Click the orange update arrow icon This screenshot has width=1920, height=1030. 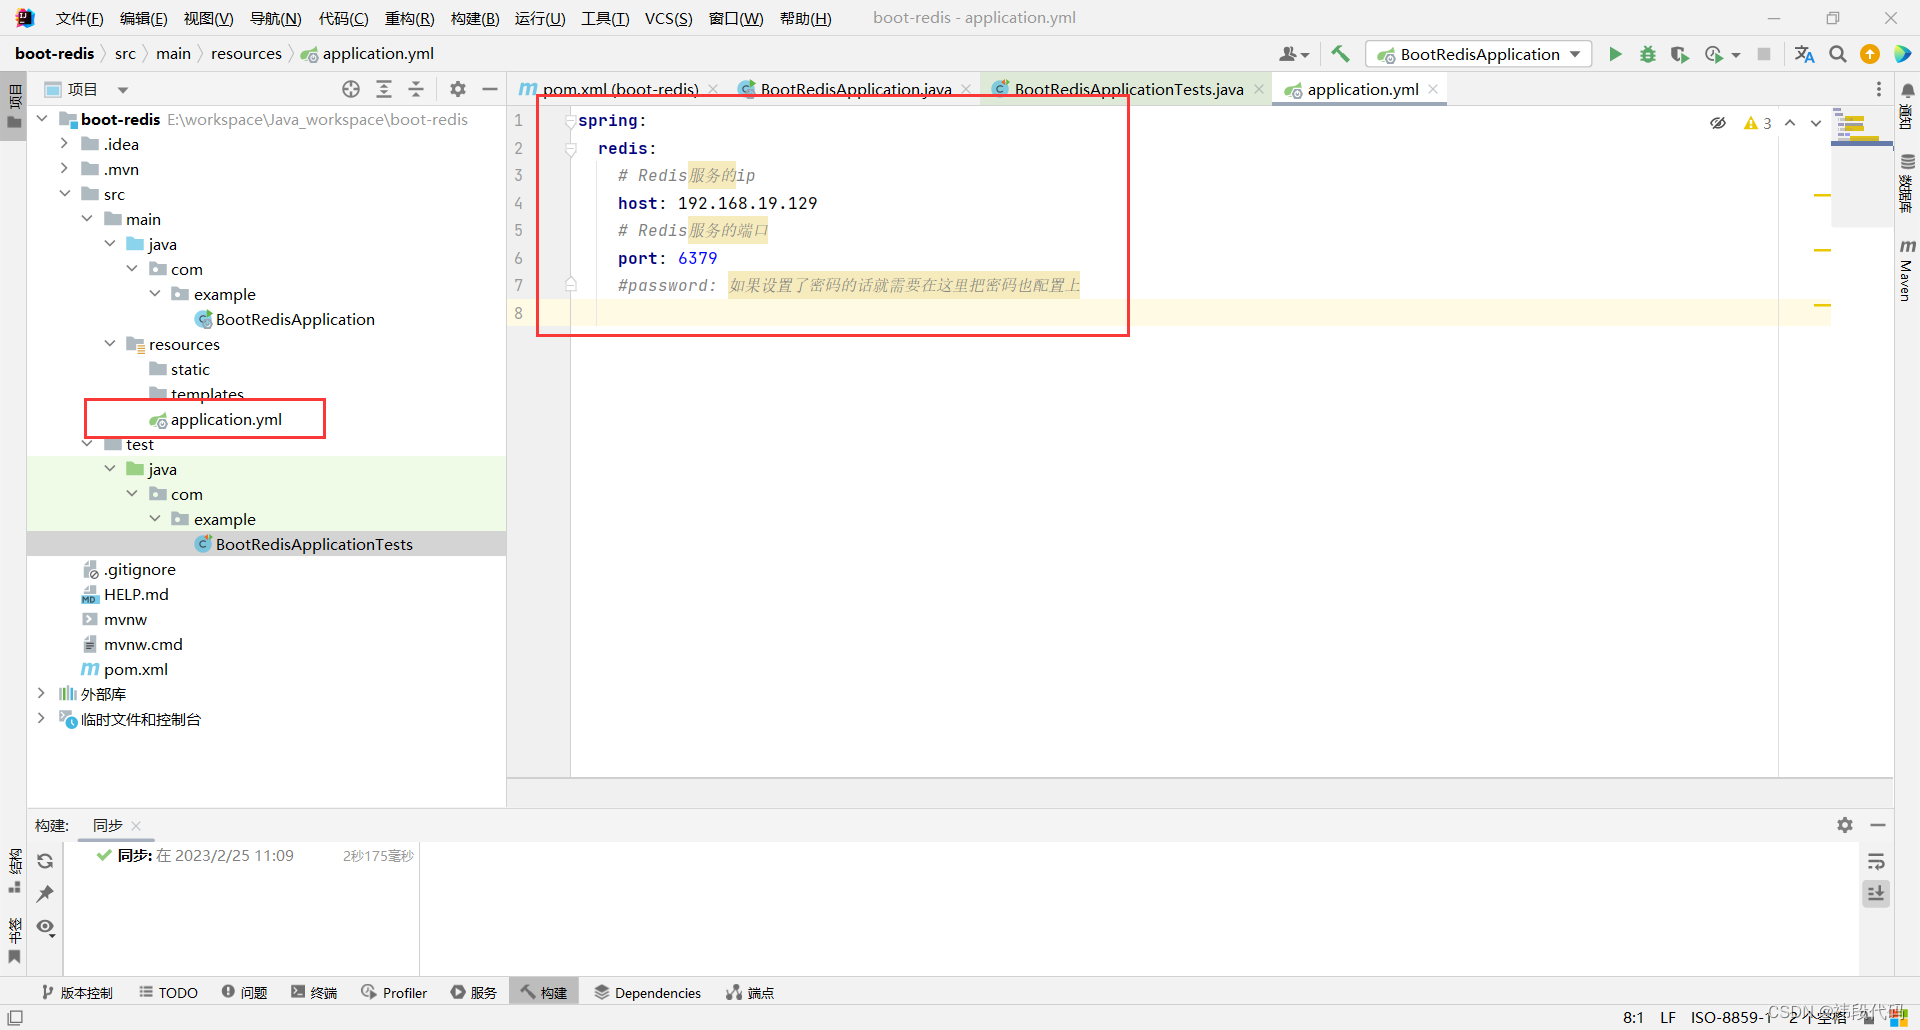click(1870, 54)
